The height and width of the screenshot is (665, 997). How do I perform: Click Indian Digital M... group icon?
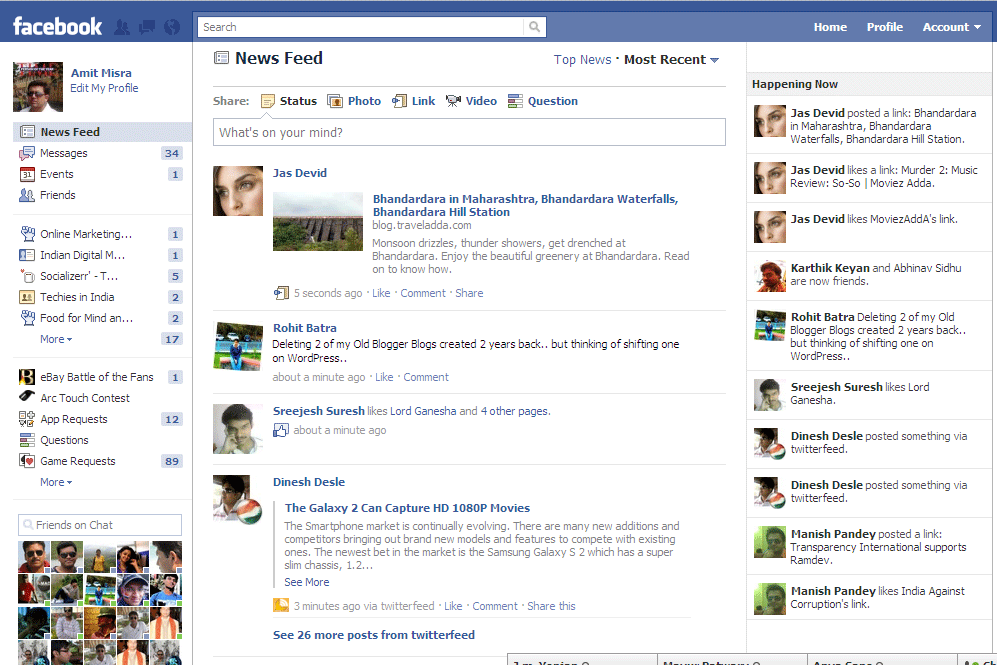click(x=27, y=255)
